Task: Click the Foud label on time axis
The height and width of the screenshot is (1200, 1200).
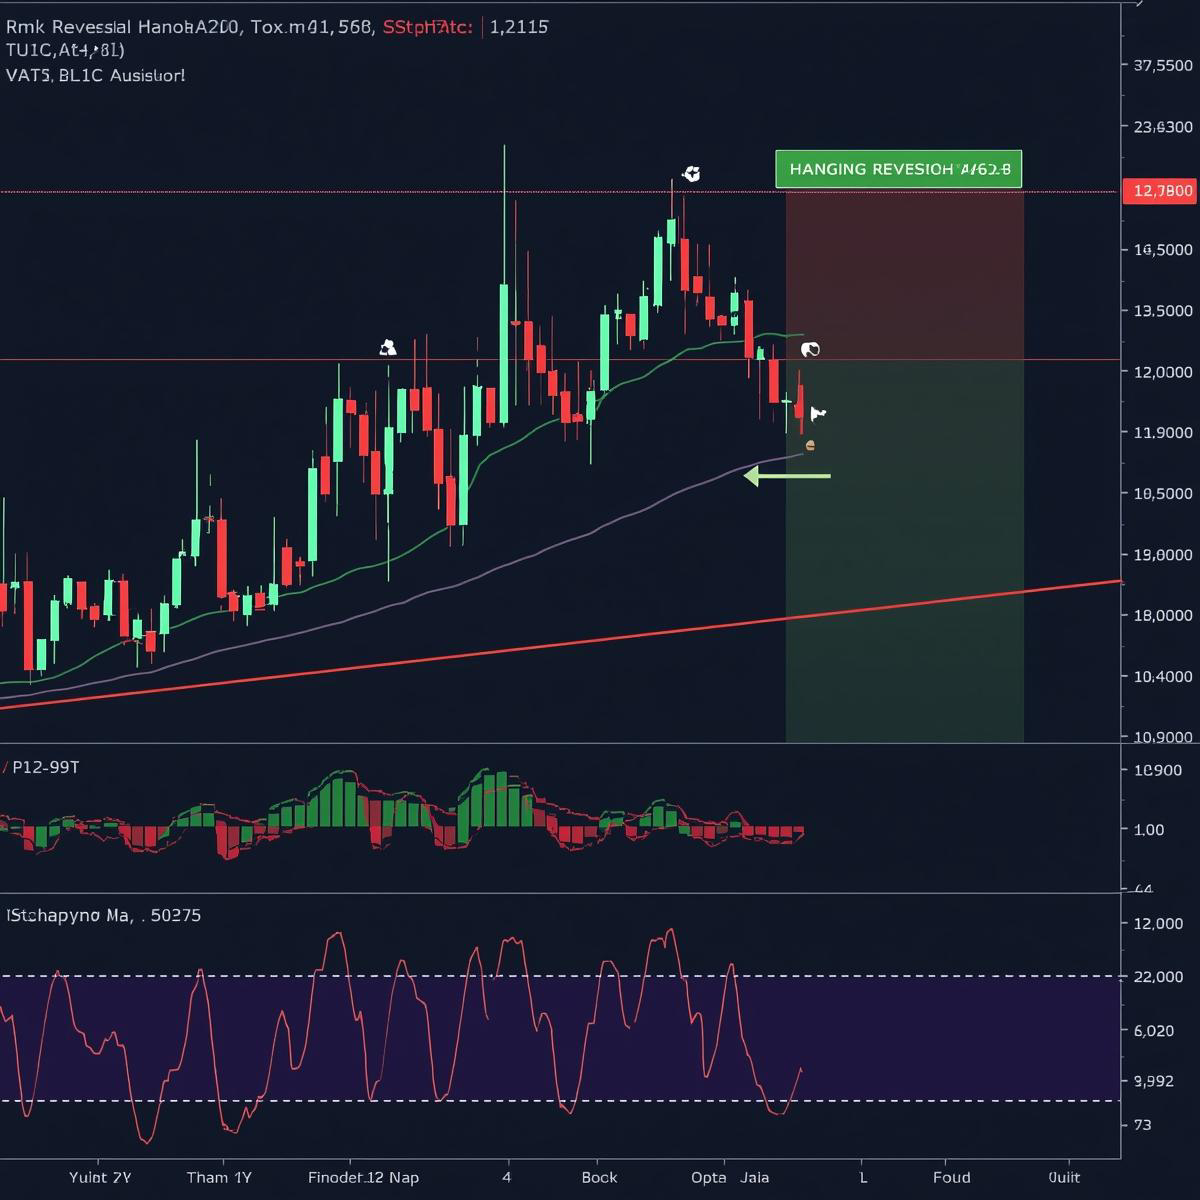Action: click(951, 1177)
